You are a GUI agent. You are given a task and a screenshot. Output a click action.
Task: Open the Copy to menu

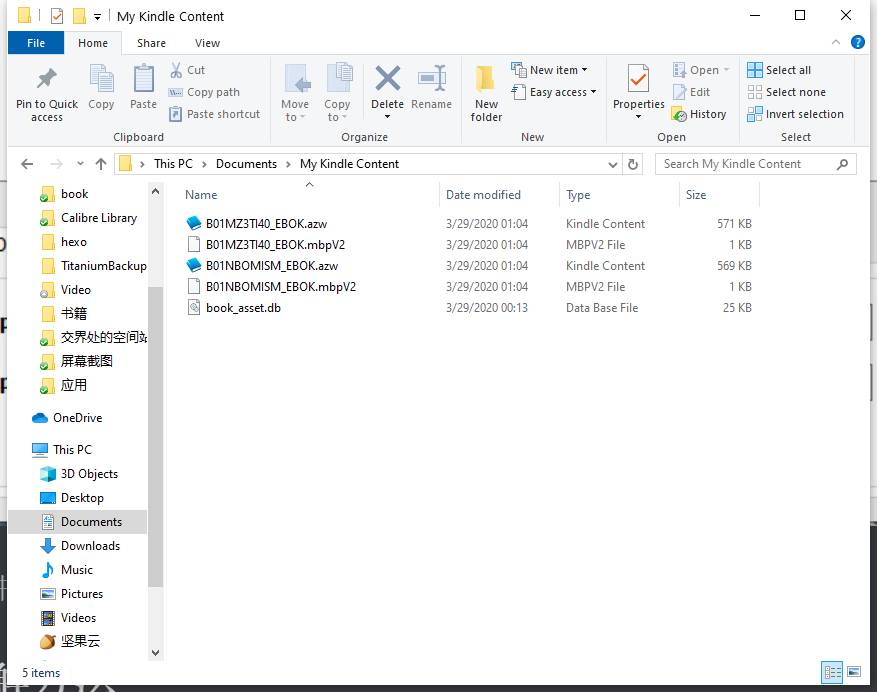pos(337,93)
